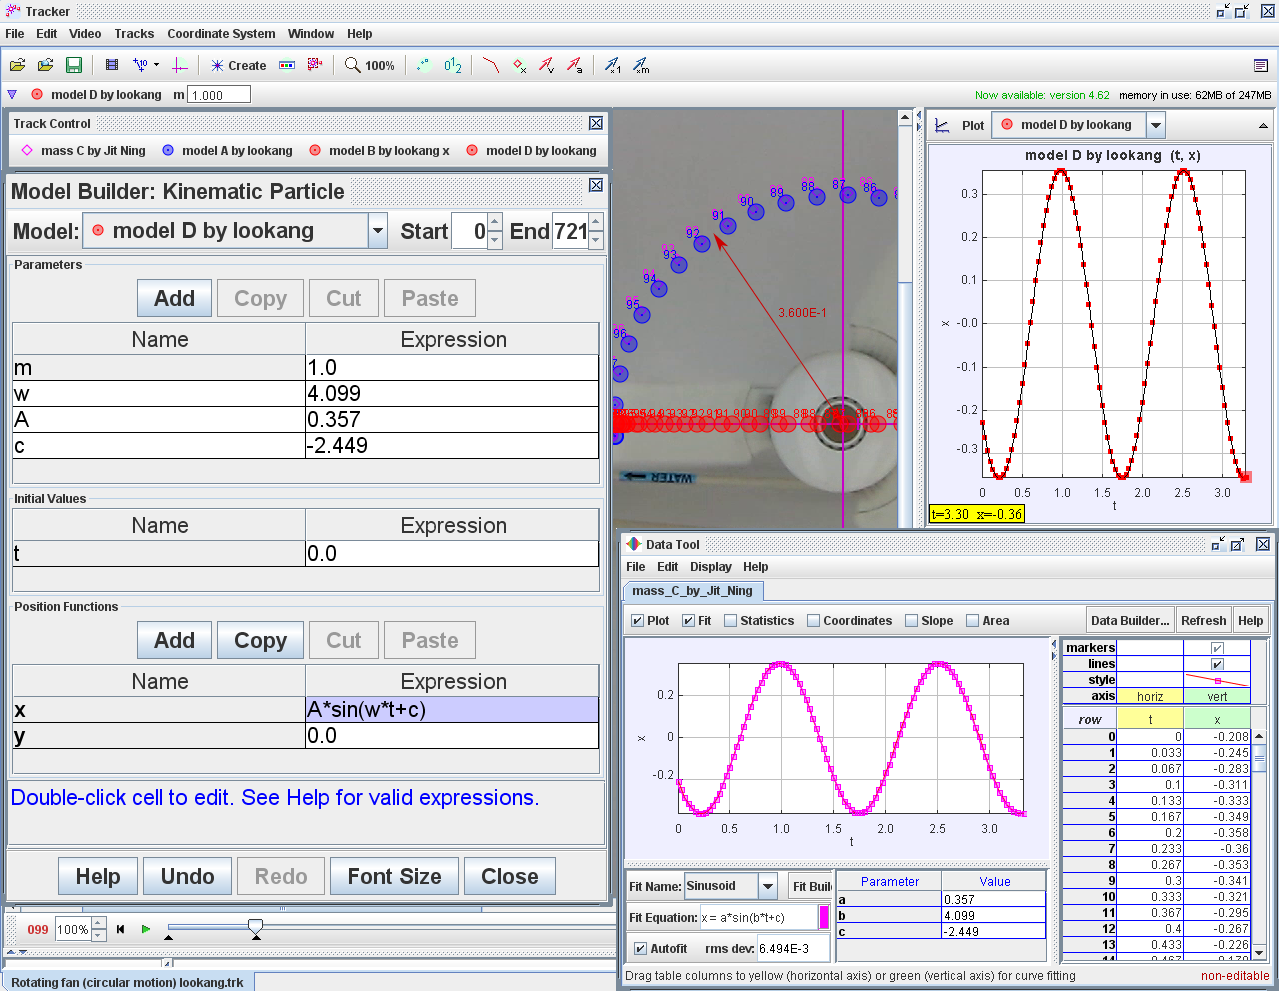Open the clip settings (filmstrip) icon

pyautogui.click(x=112, y=64)
